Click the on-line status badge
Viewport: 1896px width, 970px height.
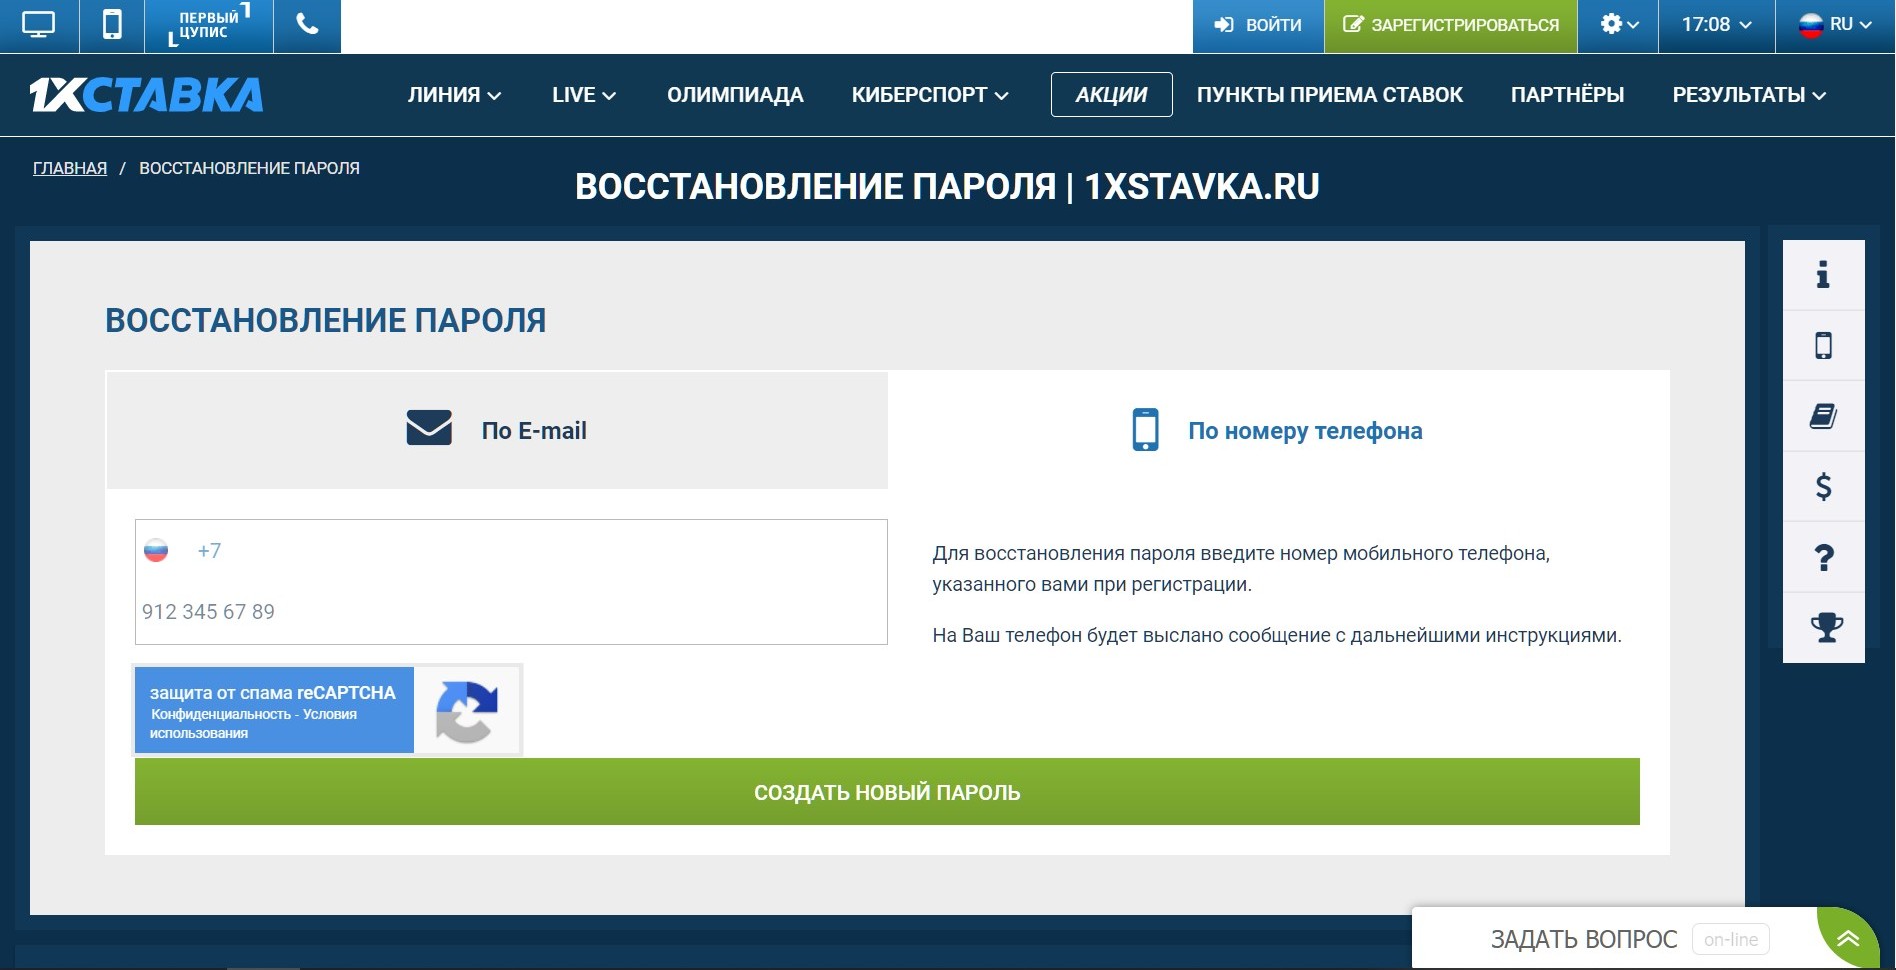coord(1731,940)
